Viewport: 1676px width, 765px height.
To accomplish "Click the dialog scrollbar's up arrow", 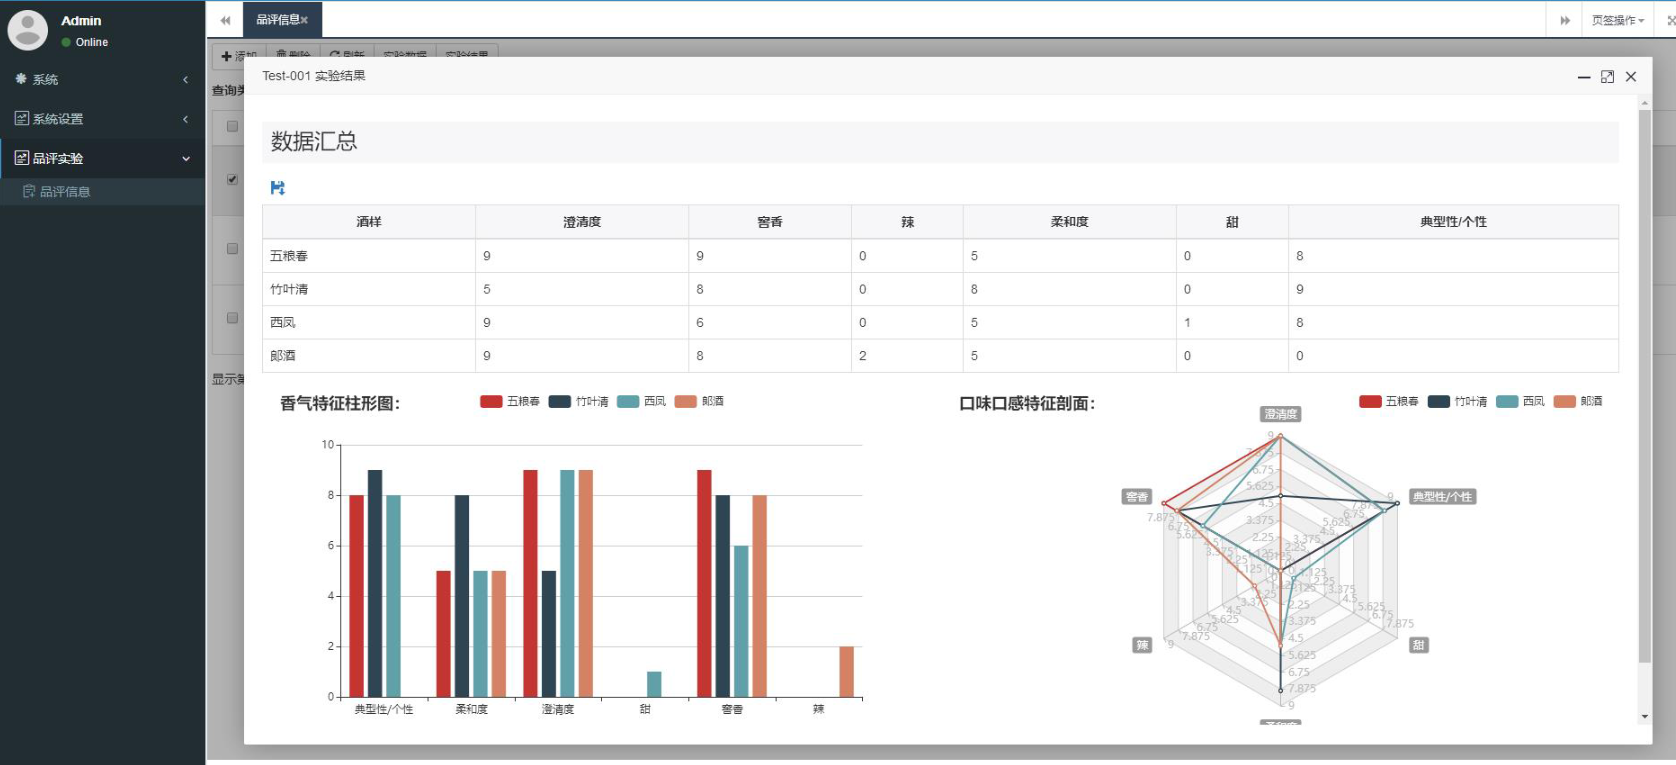I will 1645,103.
